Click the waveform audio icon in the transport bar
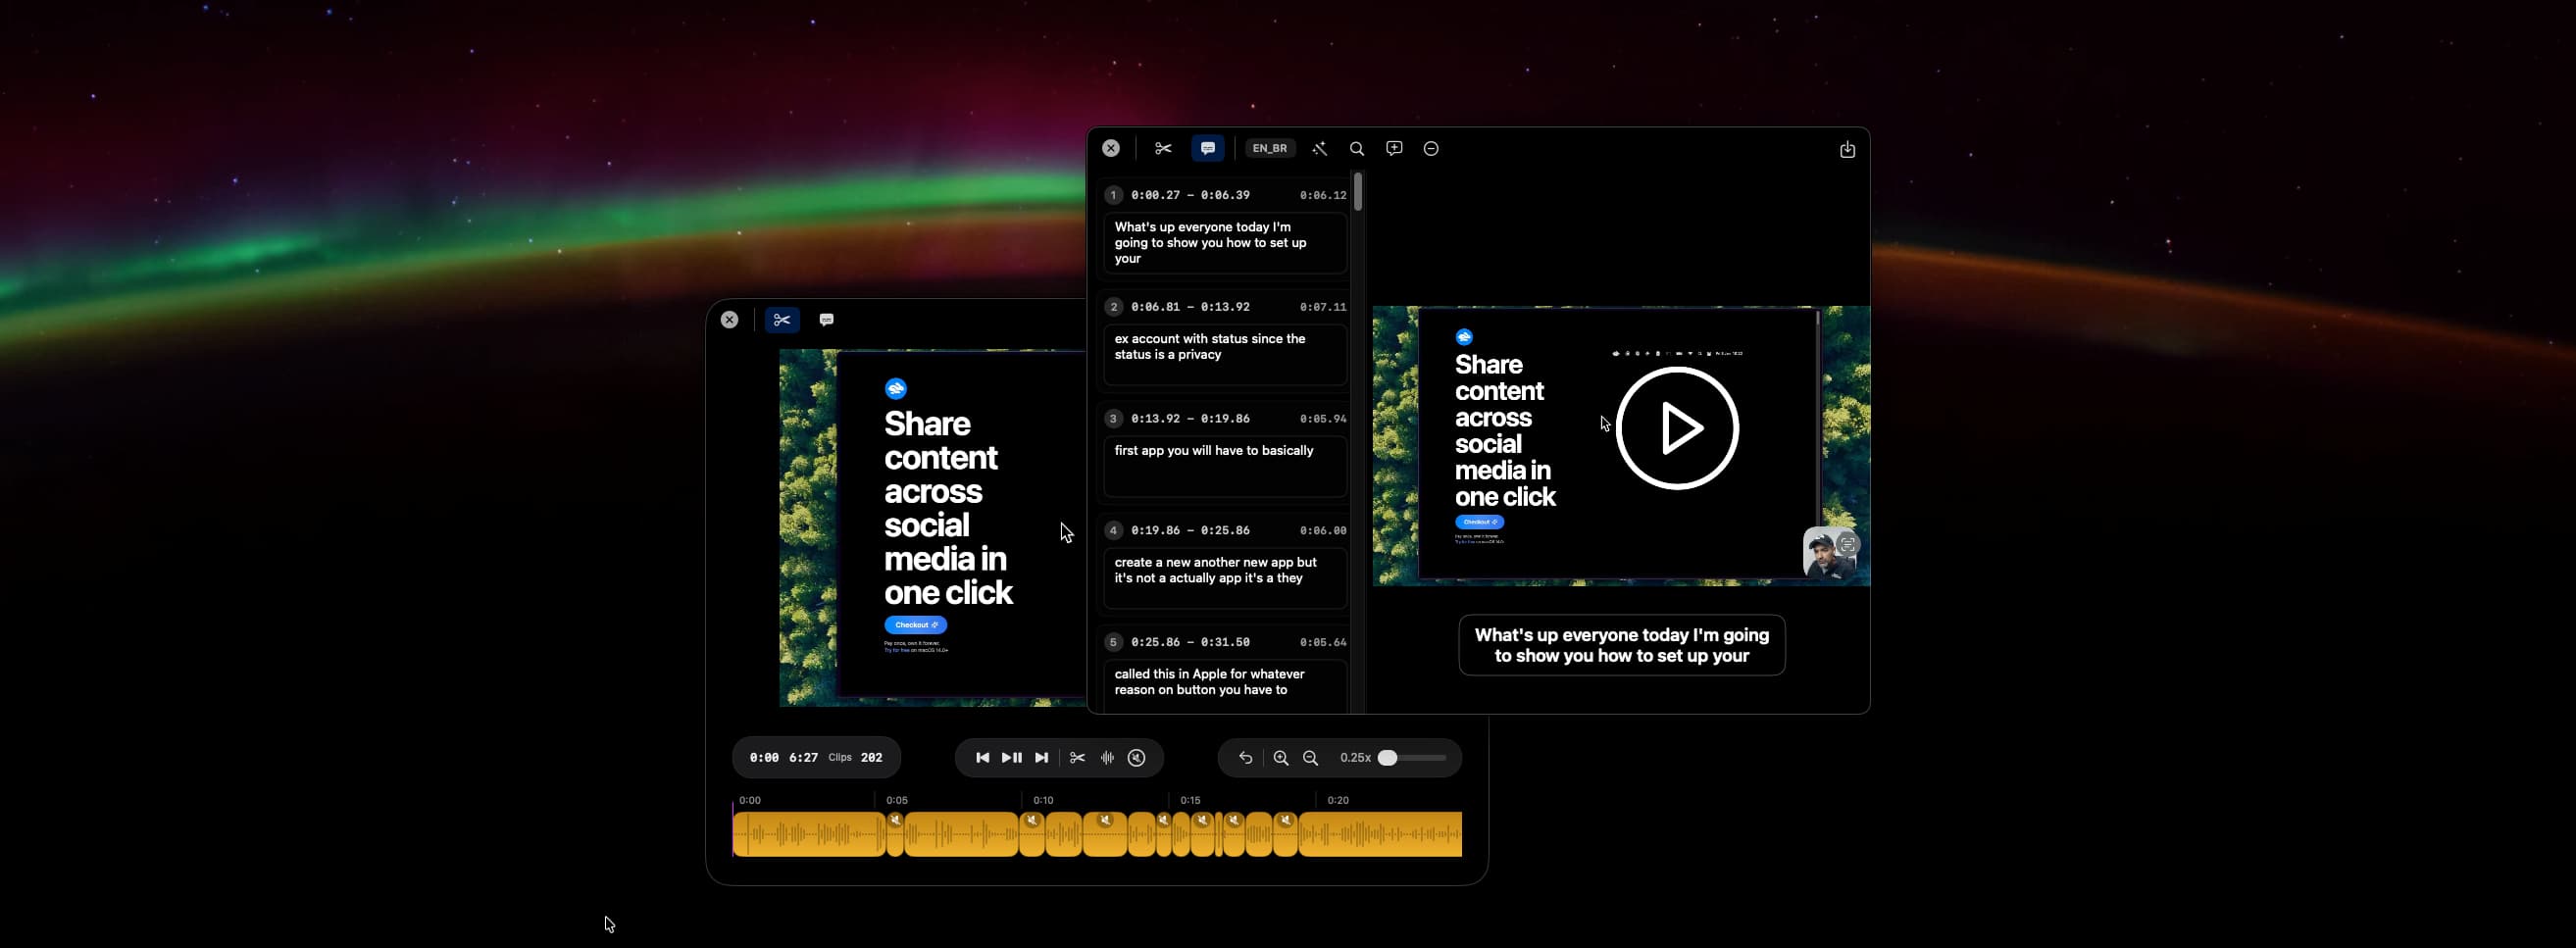This screenshot has width=2576, height=948. pos(1107,757)
